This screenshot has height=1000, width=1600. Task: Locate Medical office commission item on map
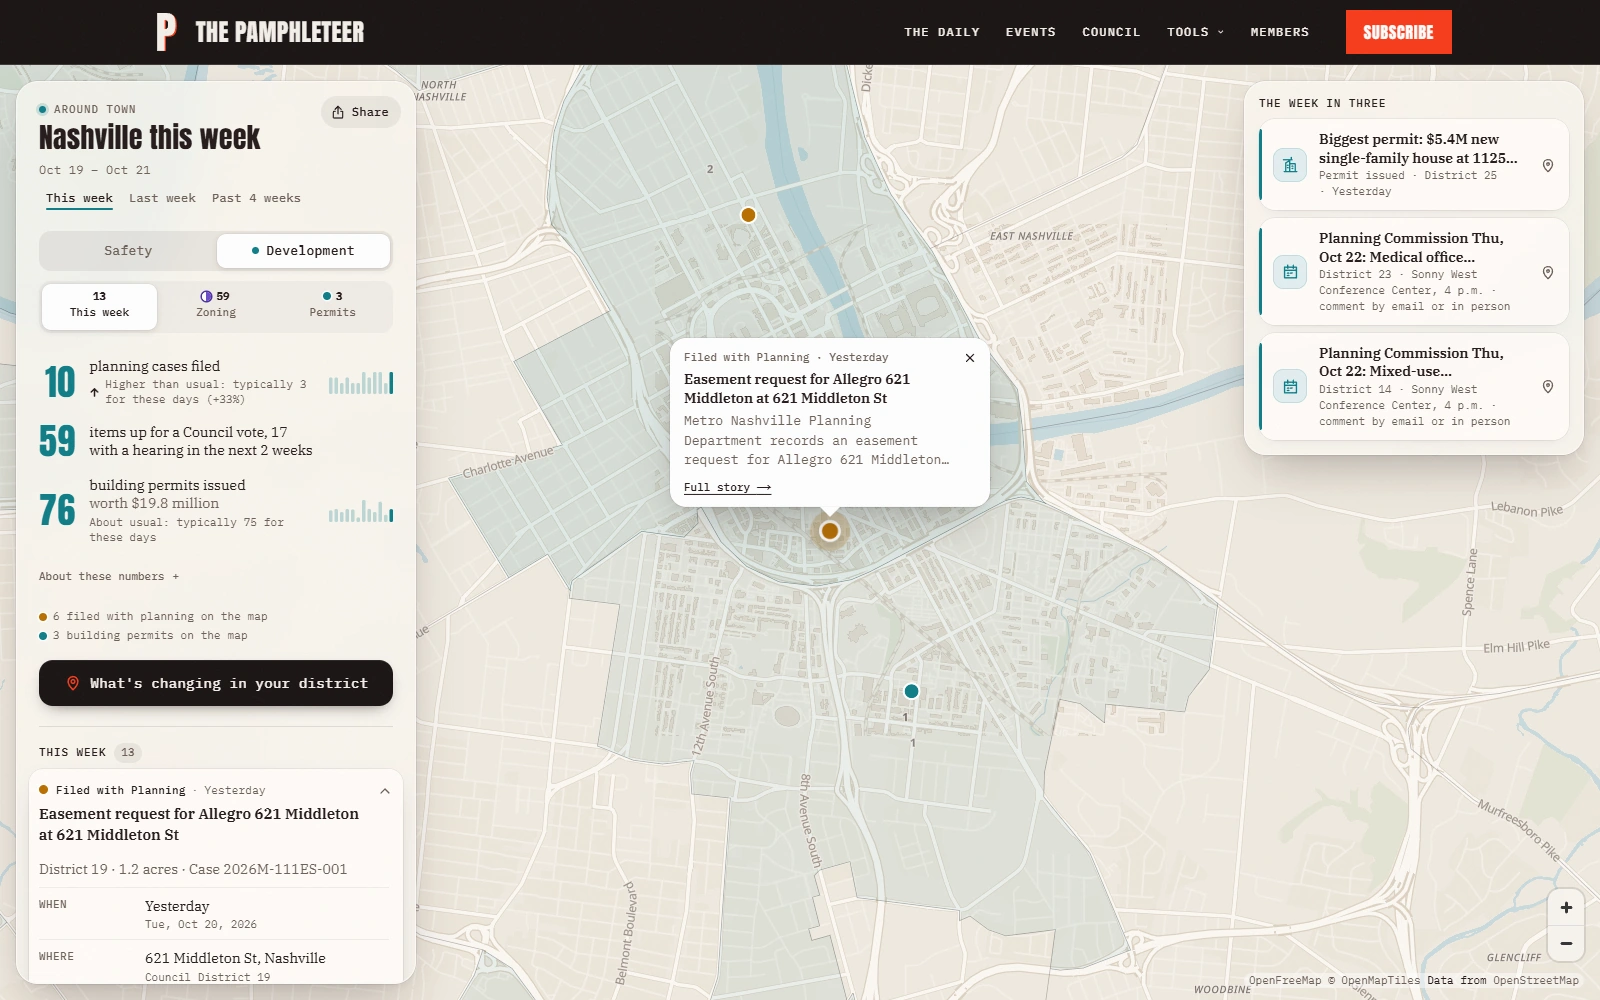pos(1547,272)
